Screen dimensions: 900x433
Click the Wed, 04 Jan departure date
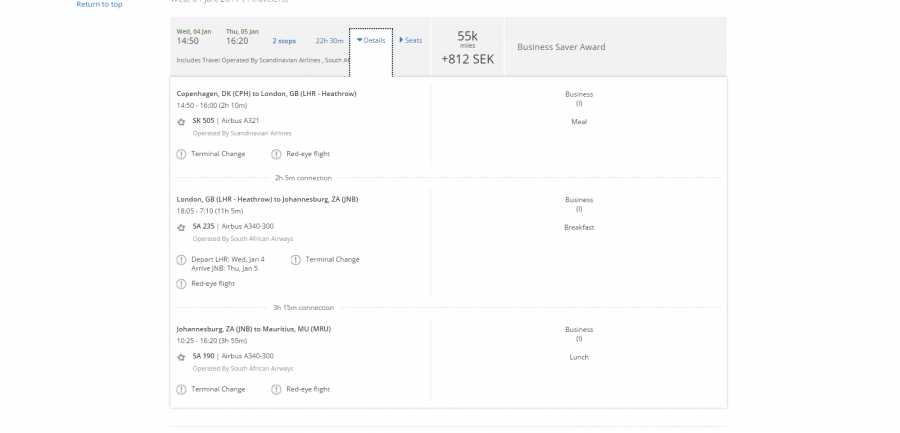pyautogui.click(x=194, y=31)
